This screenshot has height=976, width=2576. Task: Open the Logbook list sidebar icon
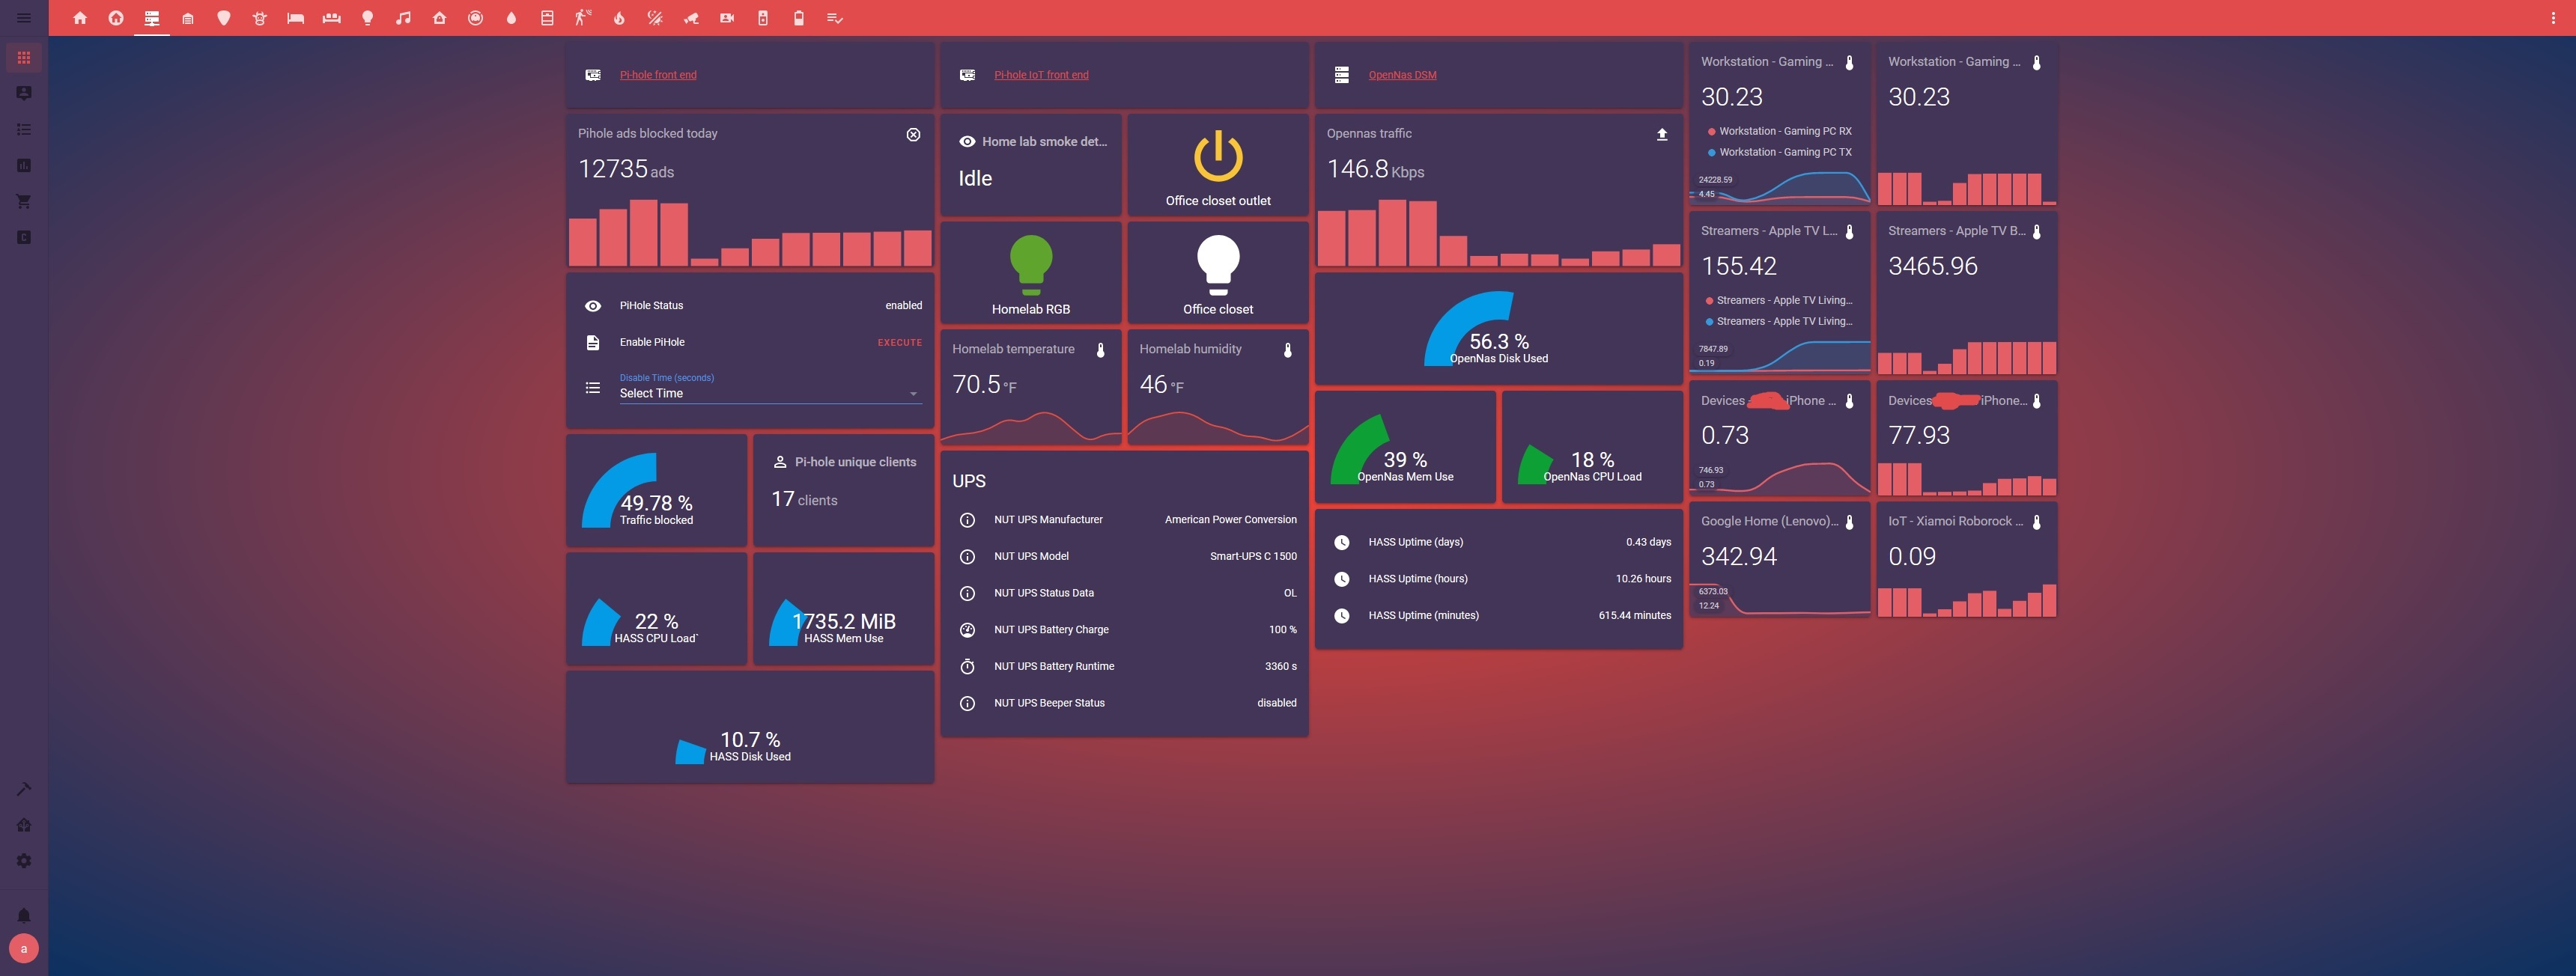[x=24, y=129]
